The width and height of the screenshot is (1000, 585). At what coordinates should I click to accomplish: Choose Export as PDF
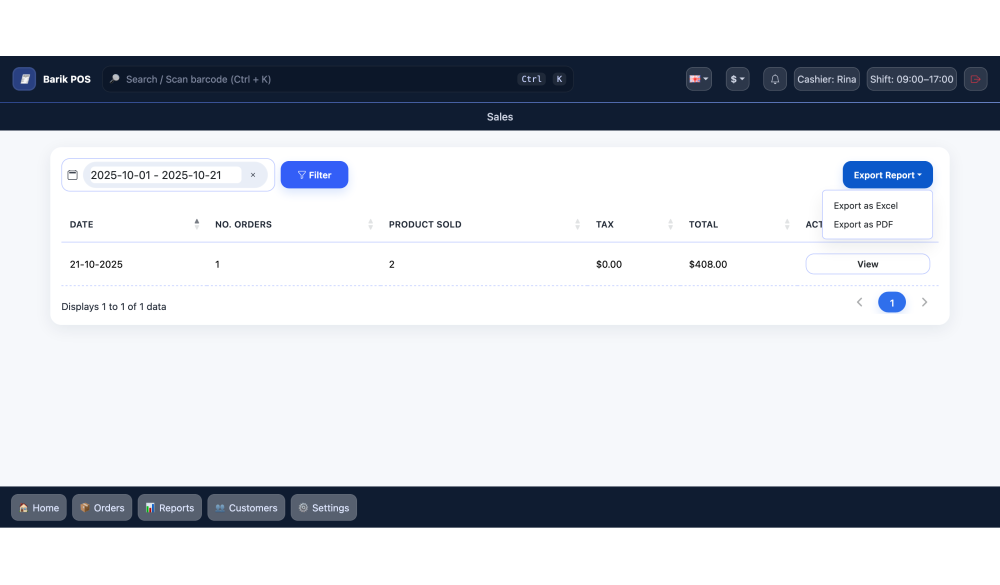[863, 225]
